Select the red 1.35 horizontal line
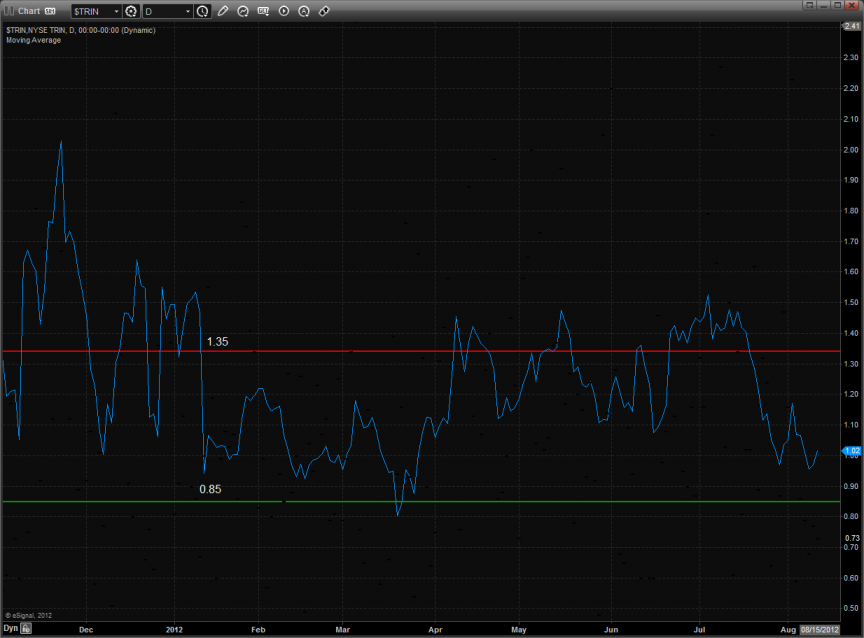 500,351
